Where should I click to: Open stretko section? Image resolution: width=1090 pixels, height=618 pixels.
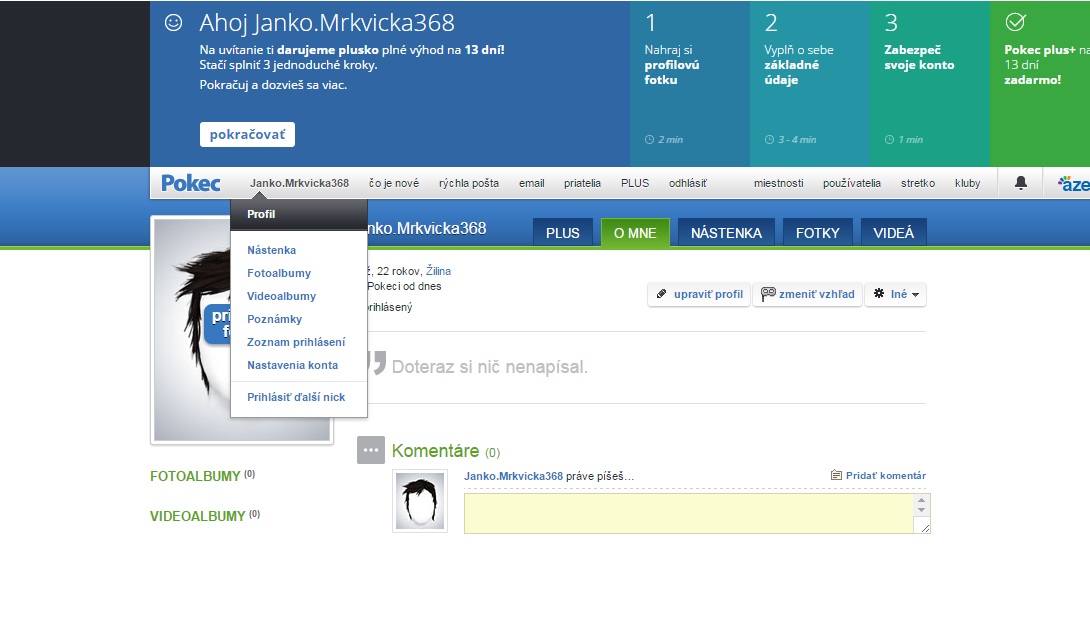tap(918, 183)
